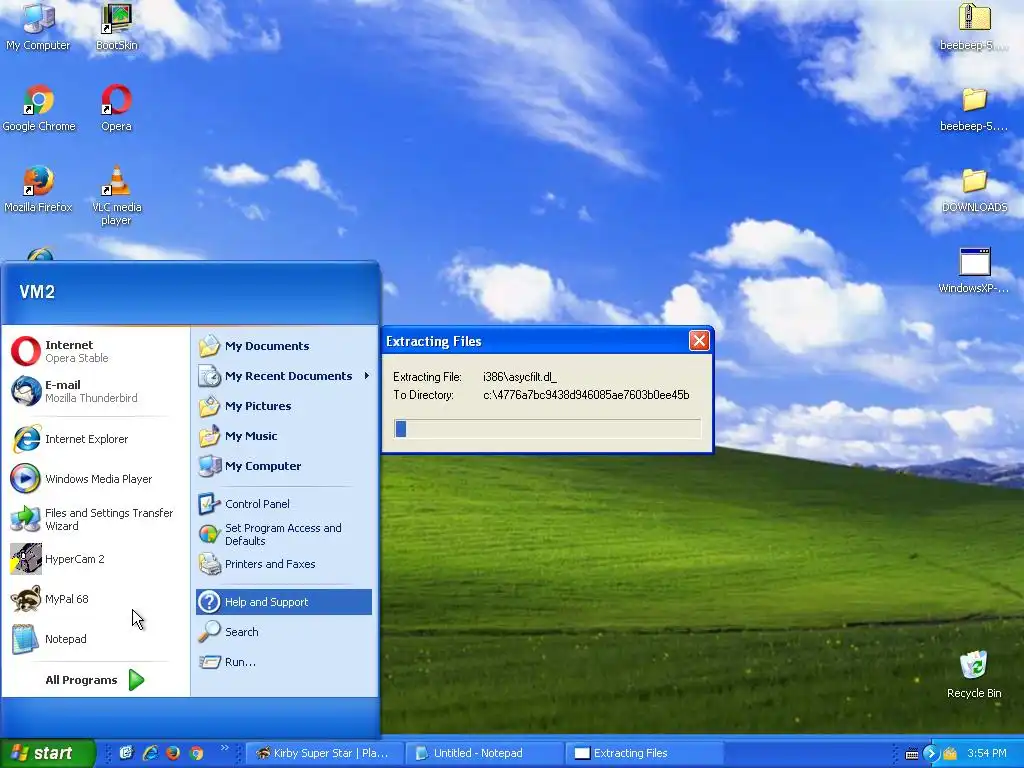Open the Recycle Bin
Screen dimensions: 1024x768
click(974, 675)
